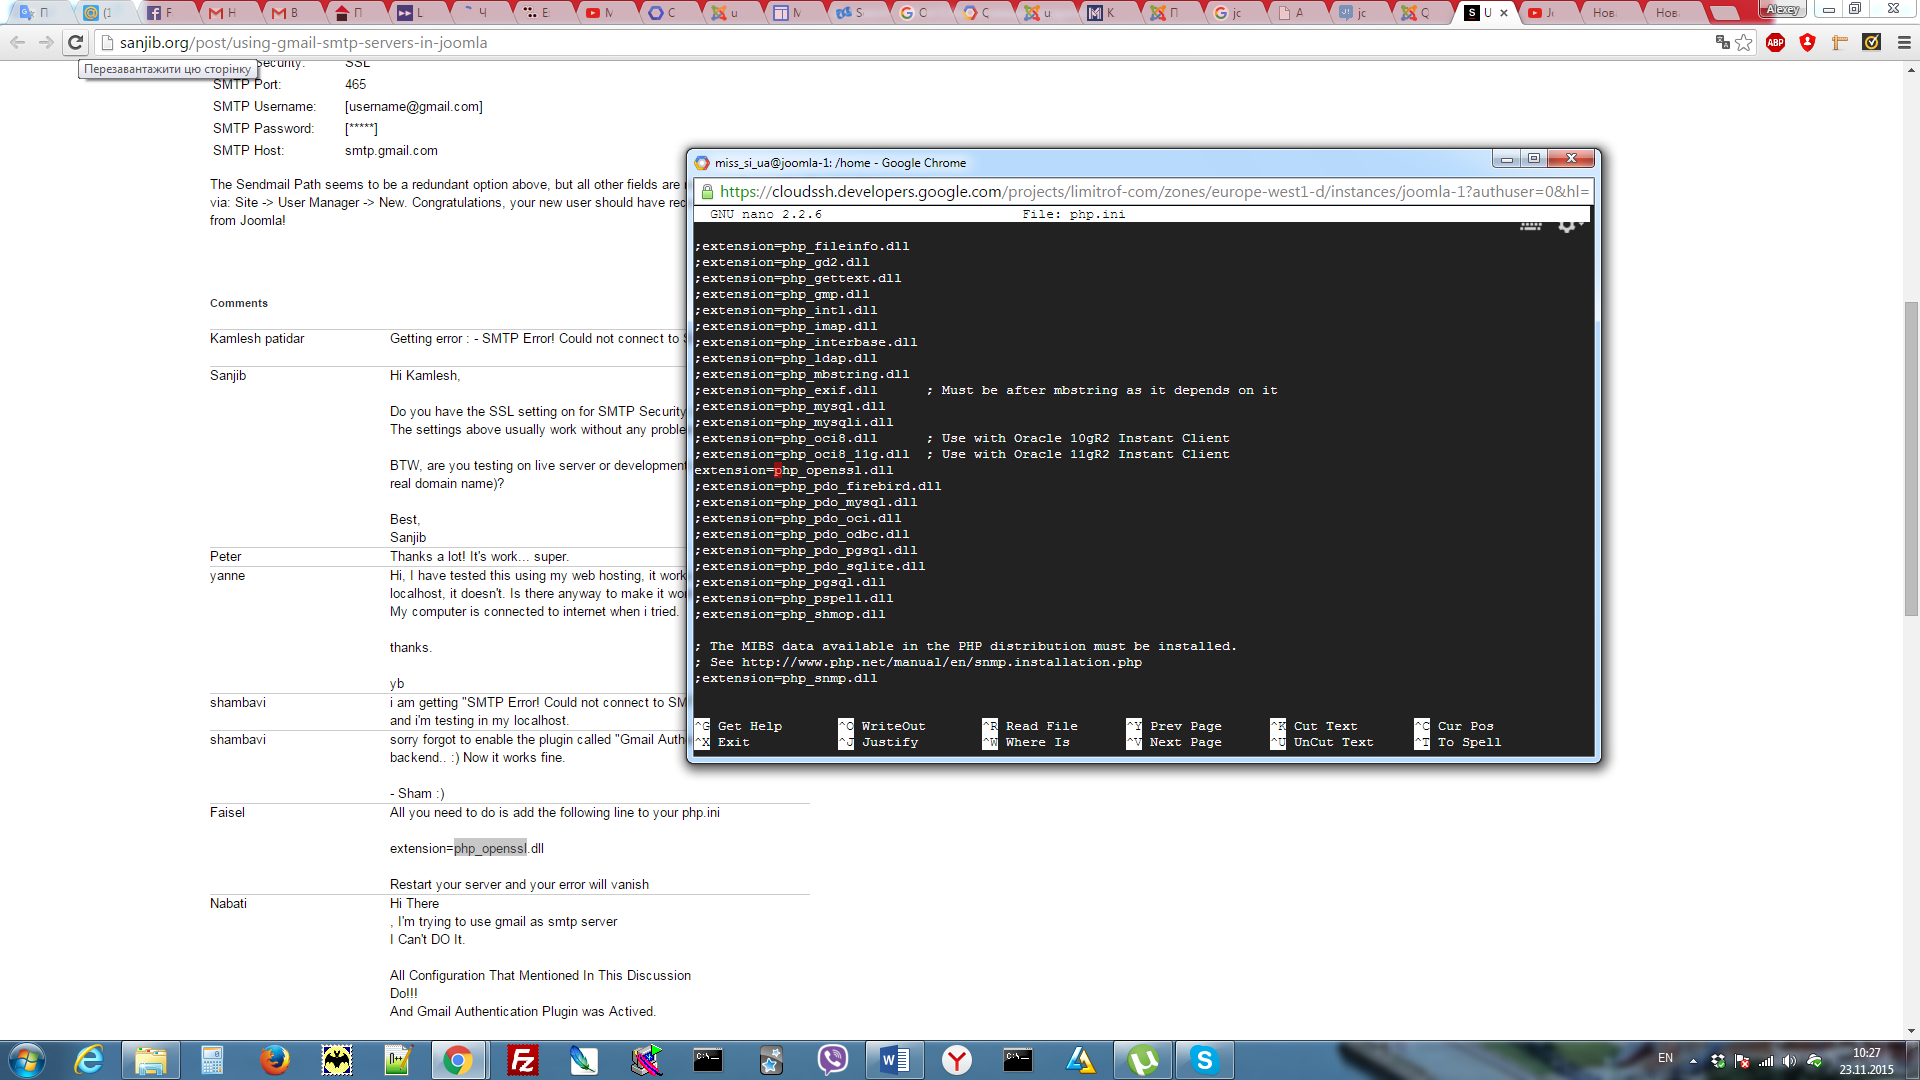Open Google Drive from the taskbar
The height and width of the screenshot is (1080, 1920).
1080,1060
